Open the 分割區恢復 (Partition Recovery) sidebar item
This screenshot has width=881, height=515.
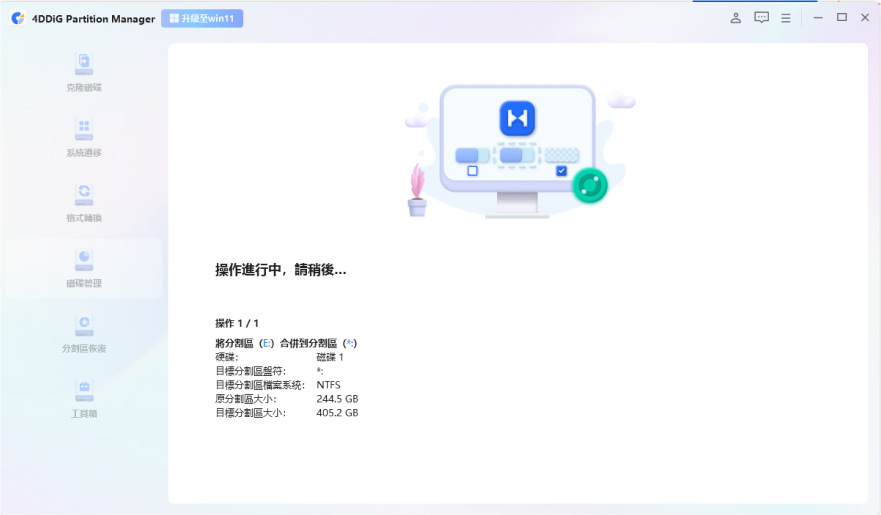click(x=84, y=334)
